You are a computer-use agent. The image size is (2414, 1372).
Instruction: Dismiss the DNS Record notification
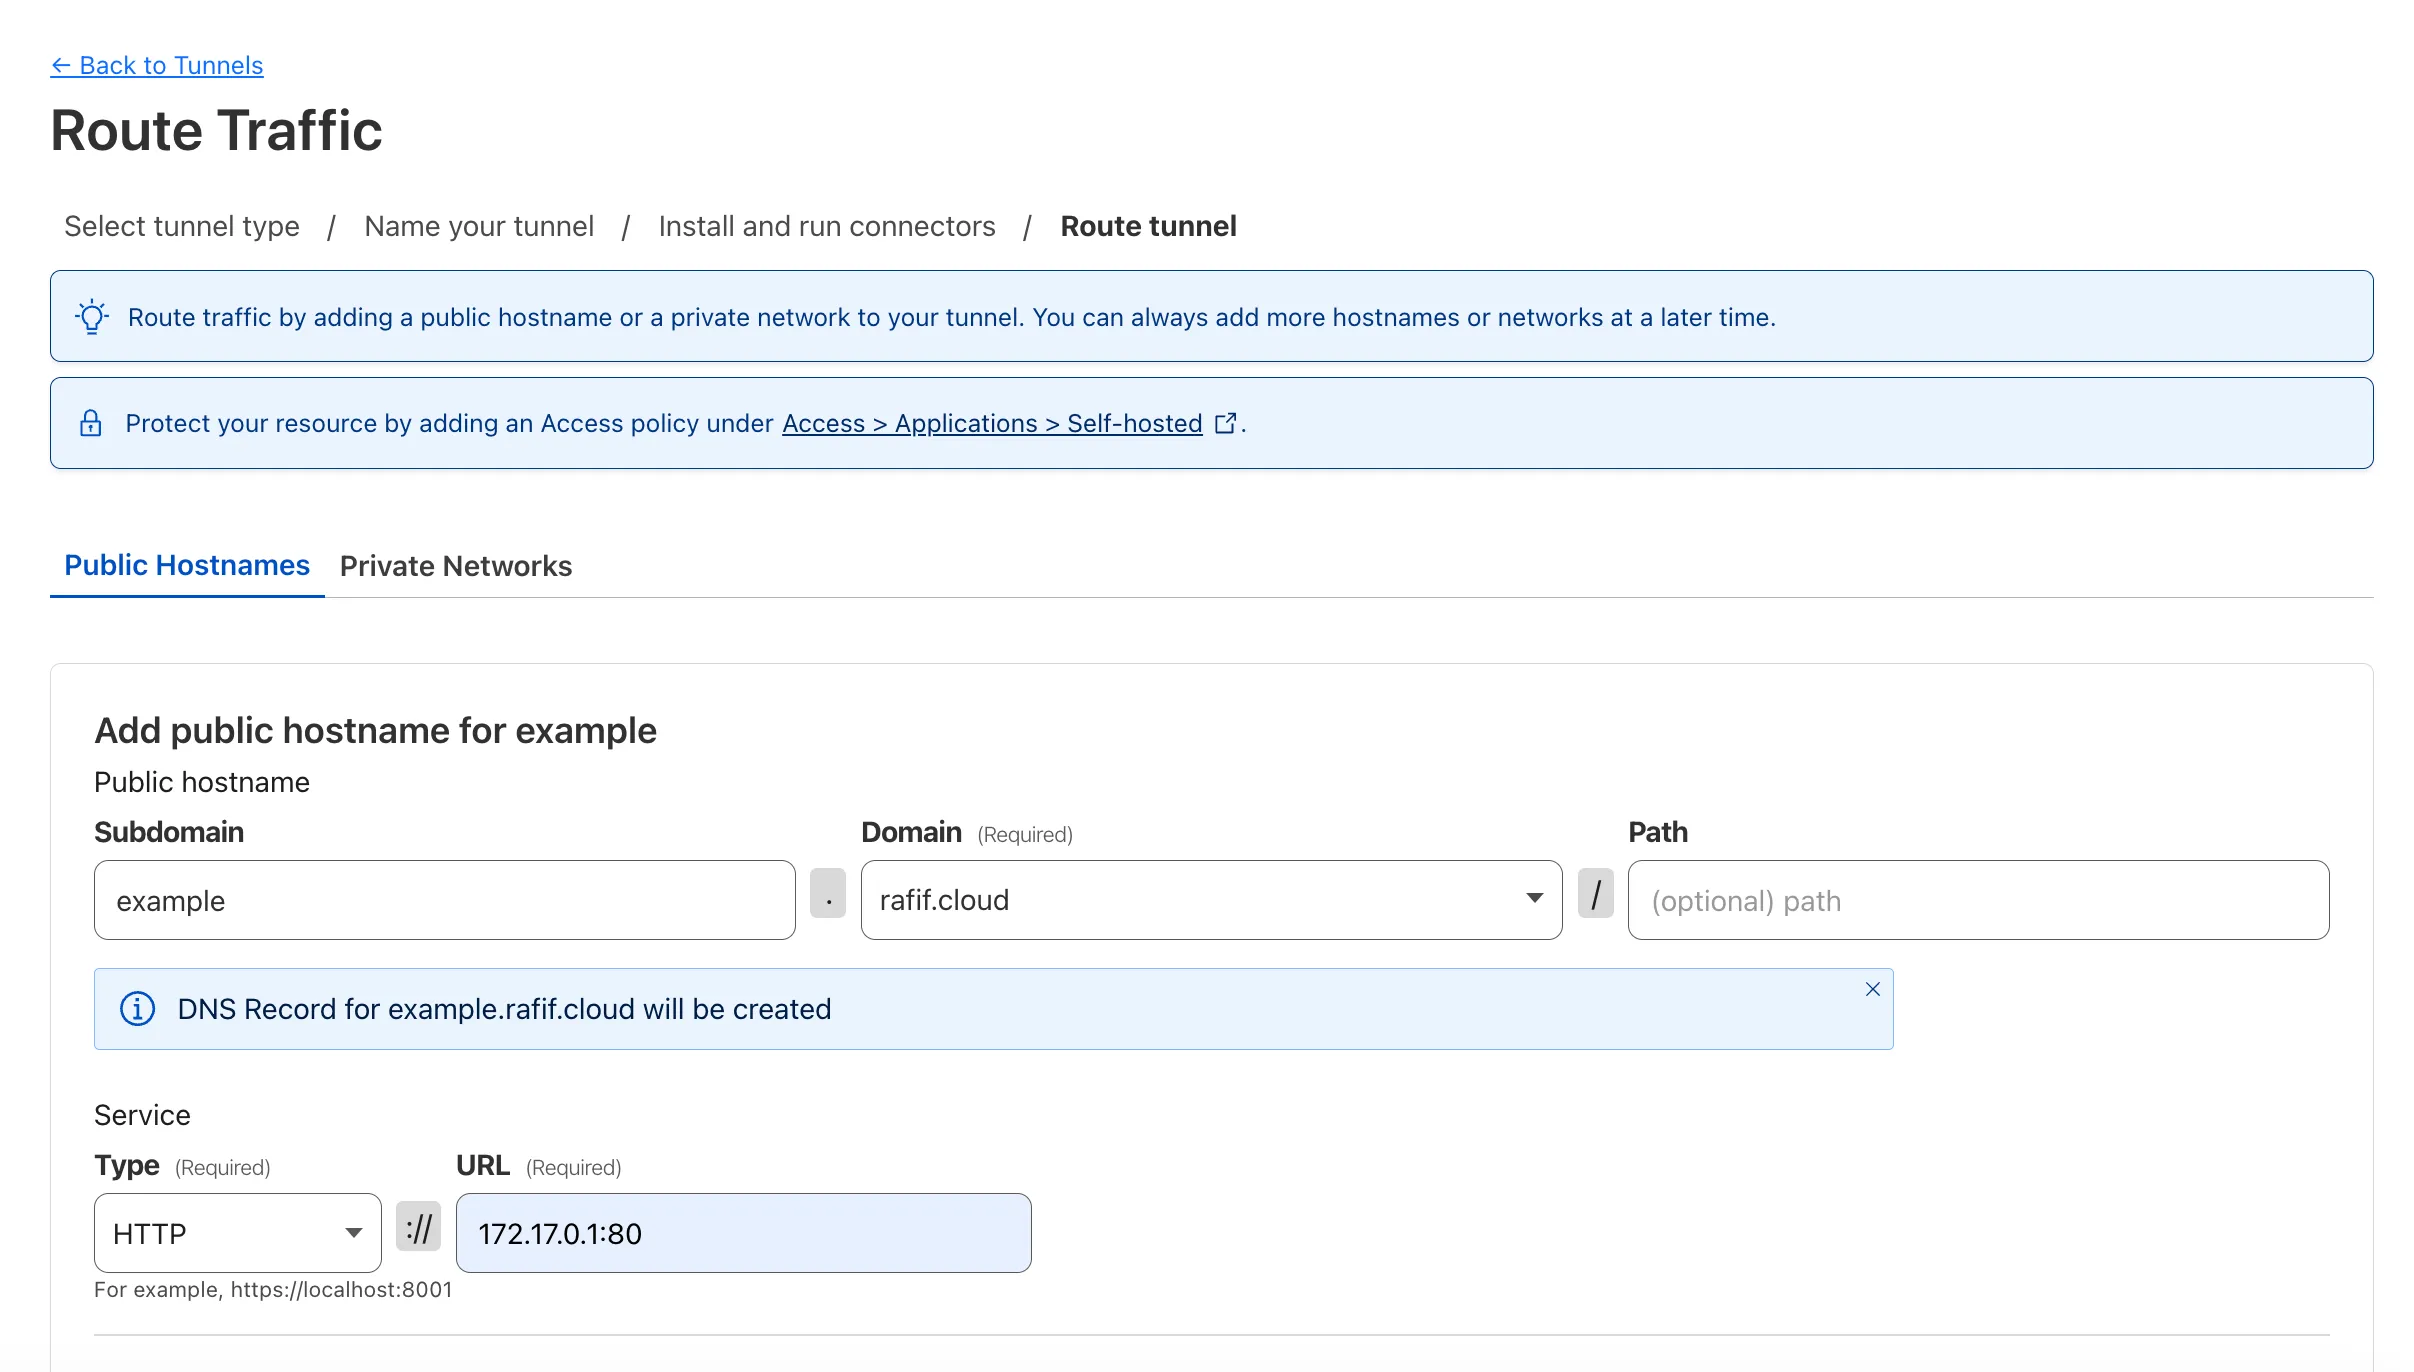1872,989
